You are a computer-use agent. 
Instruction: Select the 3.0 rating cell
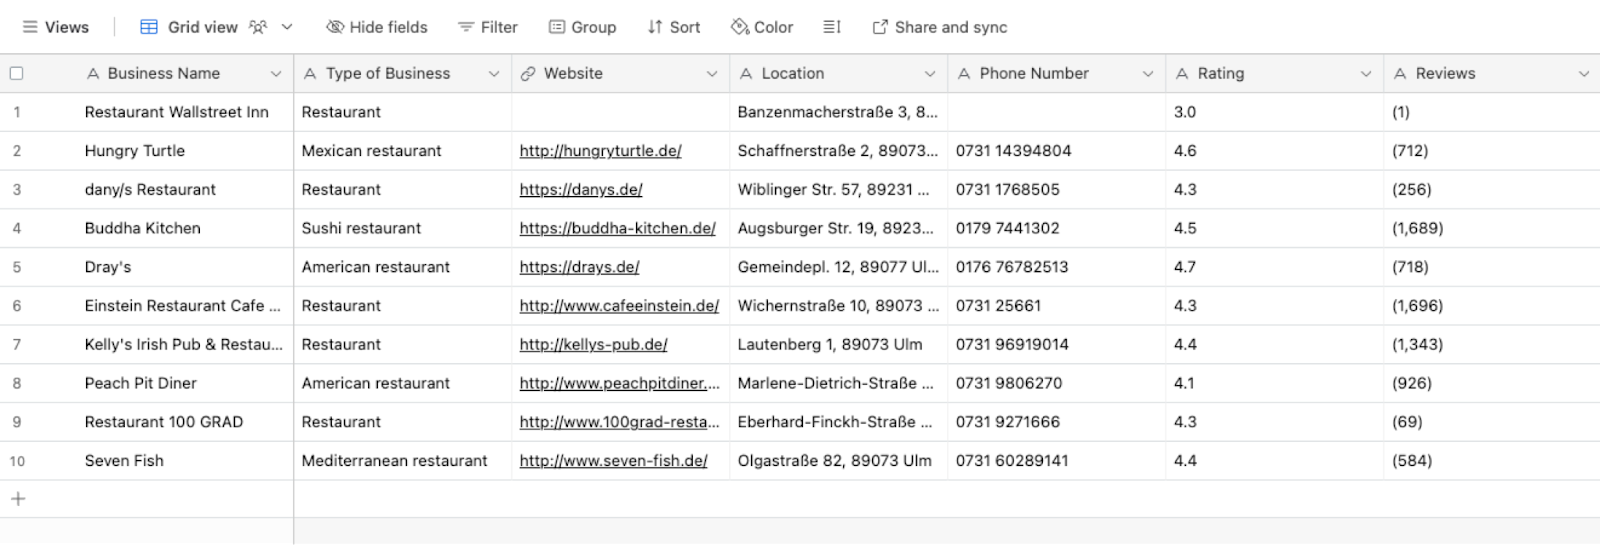(x=1275, y=112)
